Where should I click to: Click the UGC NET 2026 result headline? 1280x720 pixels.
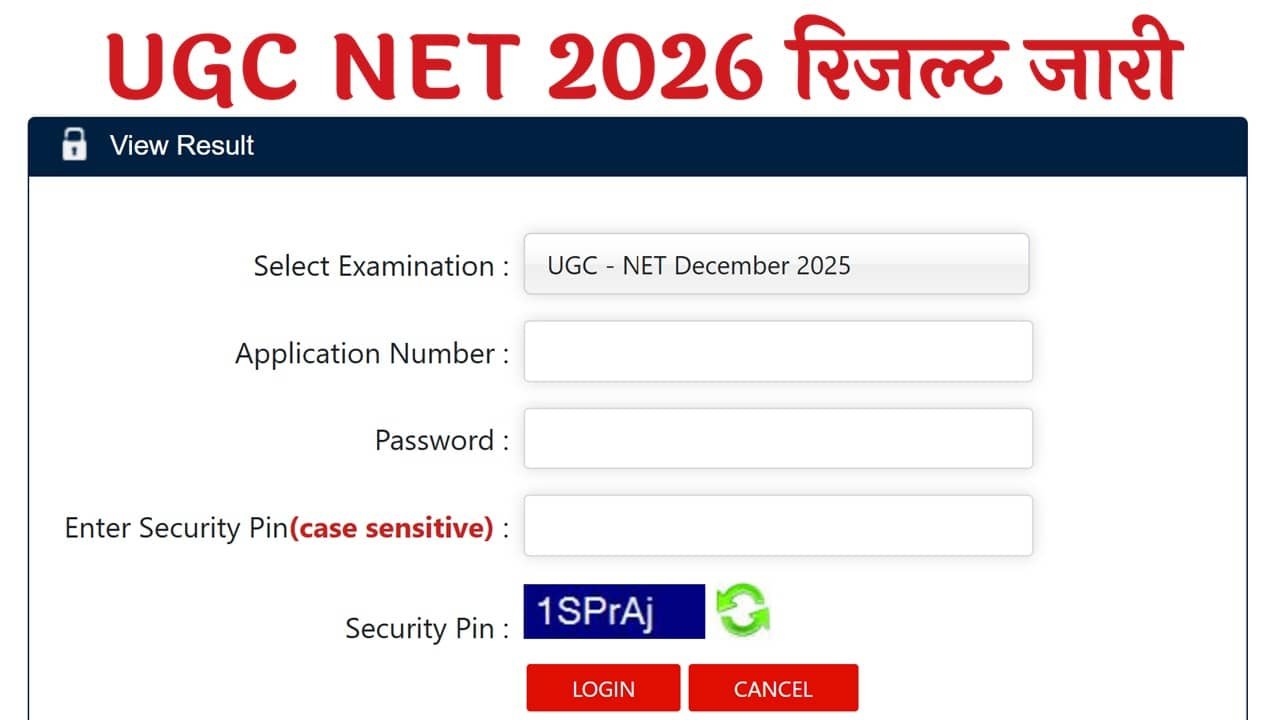pos(640,62)
